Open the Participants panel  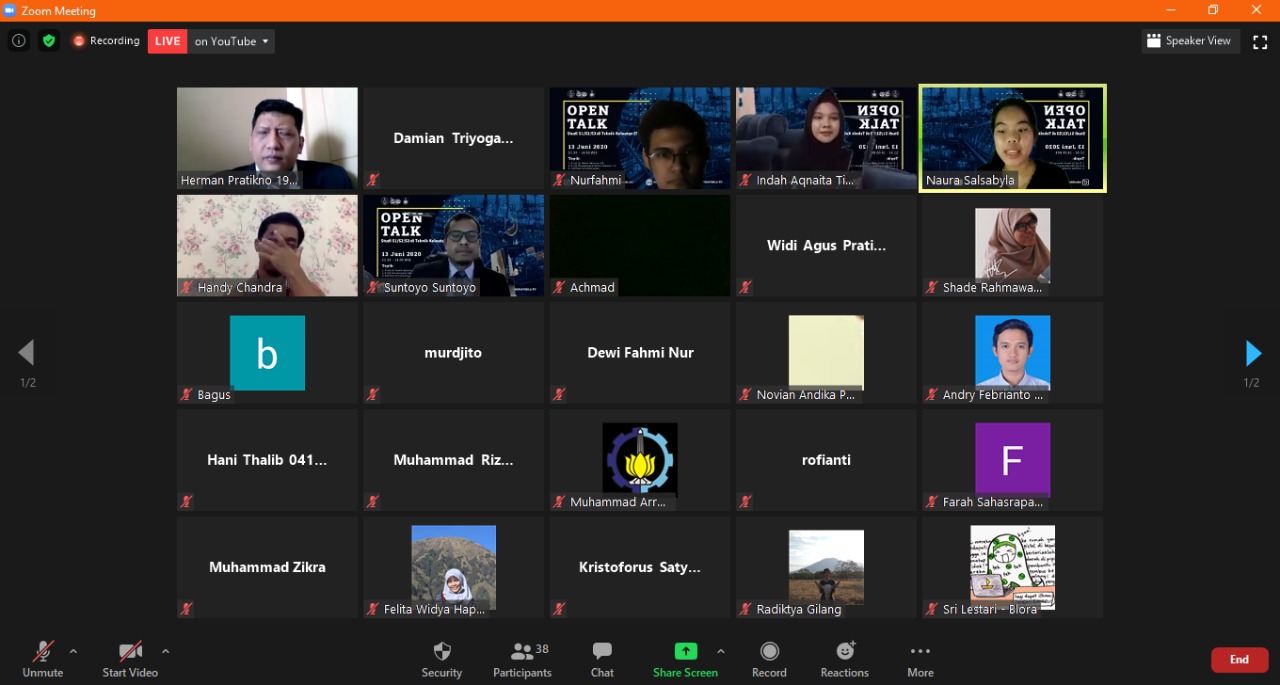coord(522,652)
